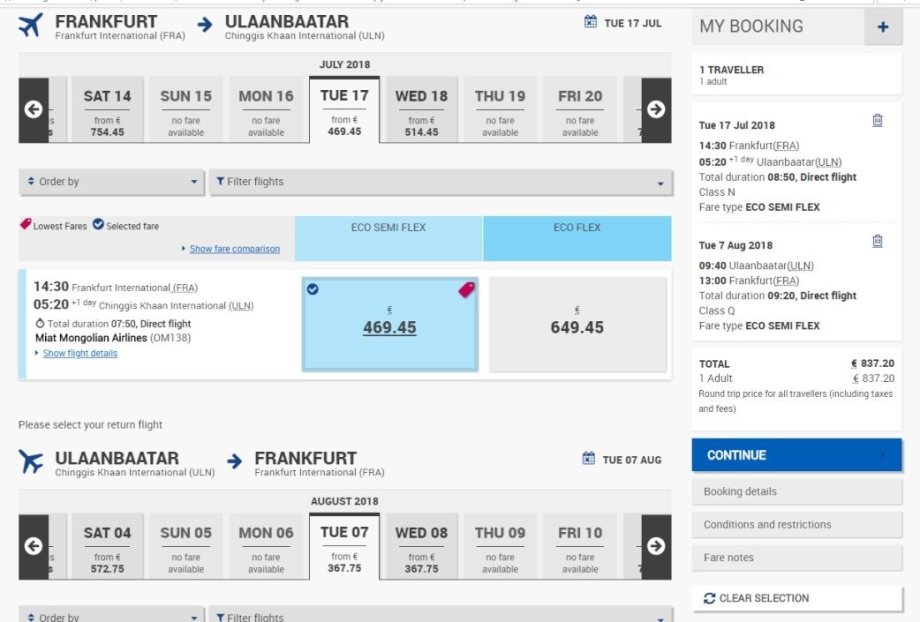Switch return date to WED 08

421,546
